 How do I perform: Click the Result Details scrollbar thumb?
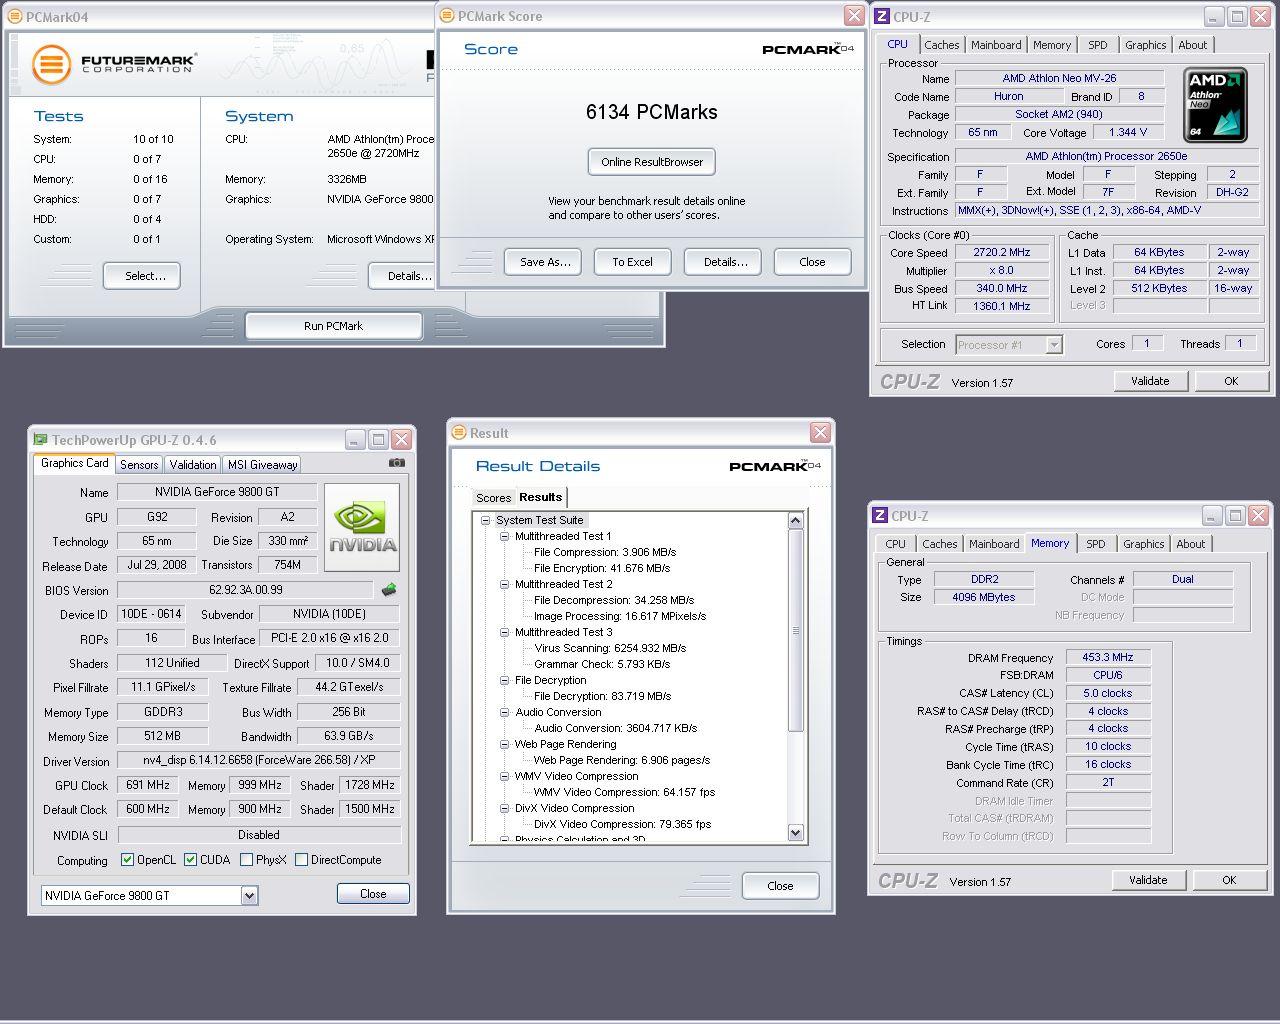pyautogui.click(x=796, y=630)
